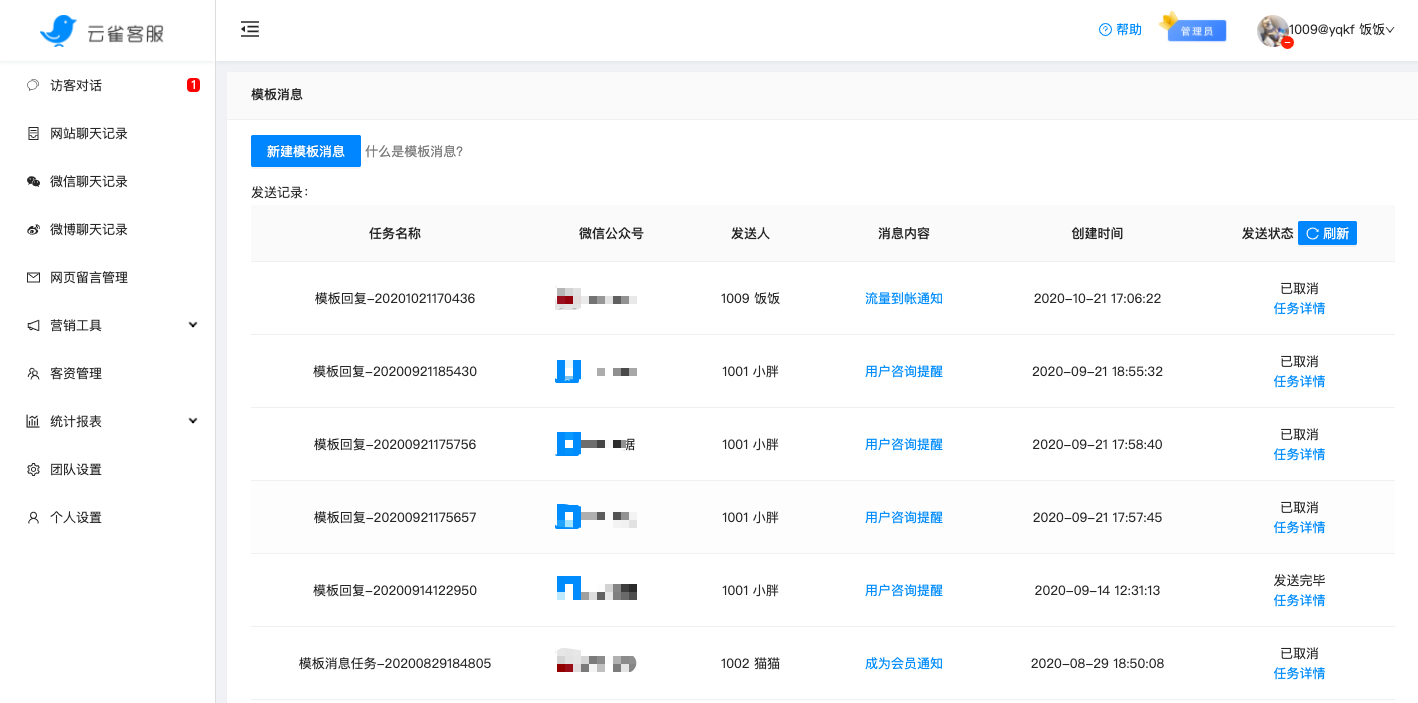Open the 访客对话 chat bubble icon
The width and height of the screenshot is (1418, 703).
(32, 84)
